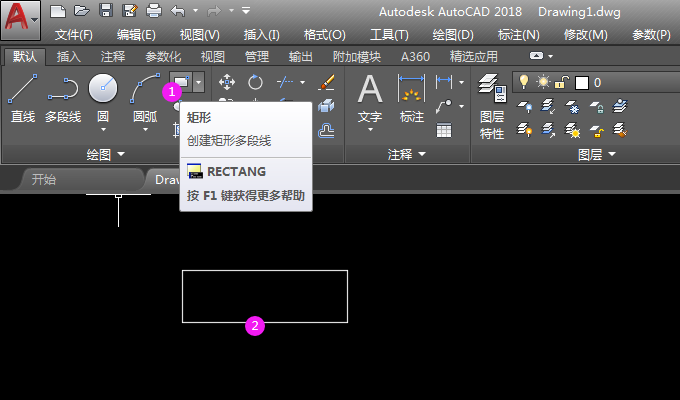Select the Erase tool
The width and height of the screenshot is (680, 400).
326,82
